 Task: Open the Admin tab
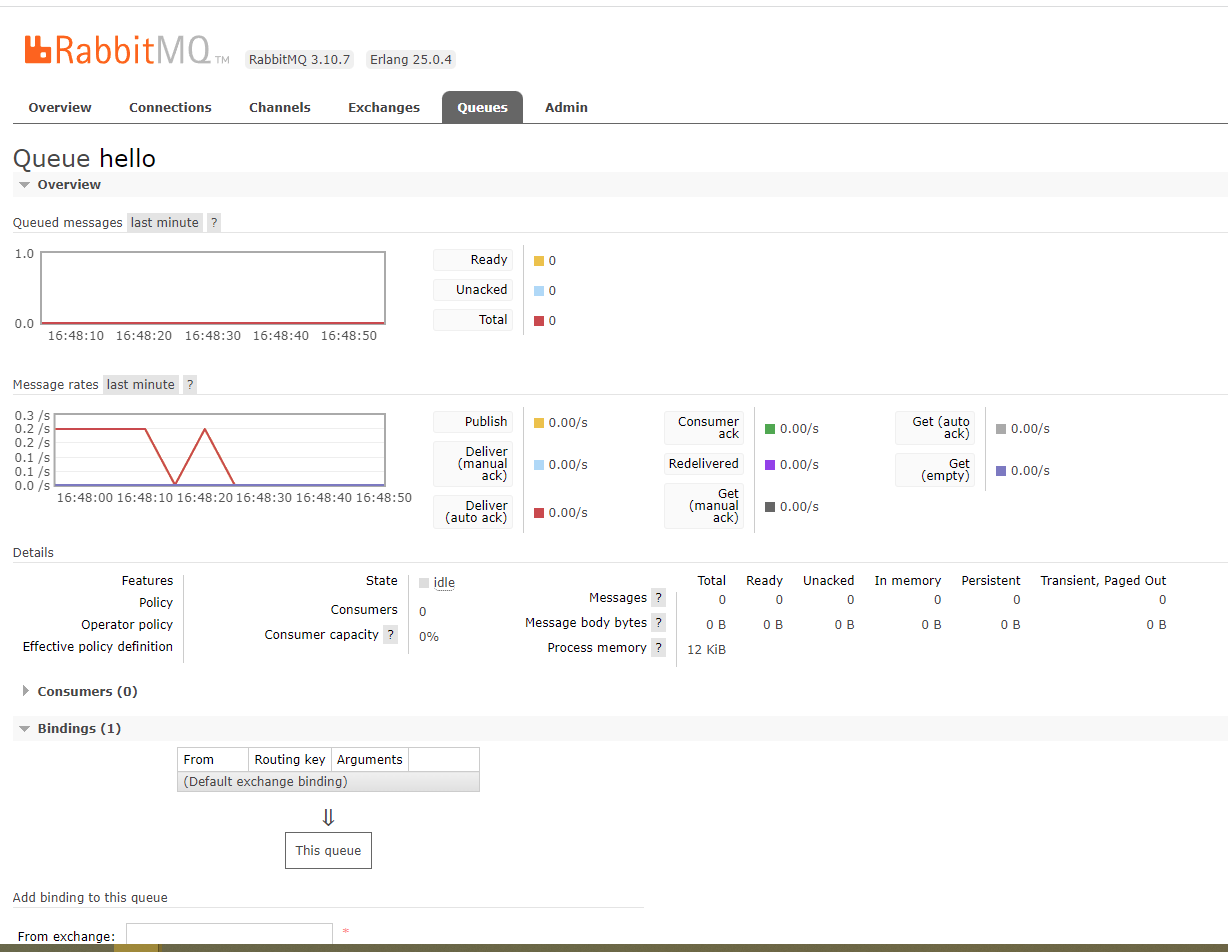coord(566,107)
